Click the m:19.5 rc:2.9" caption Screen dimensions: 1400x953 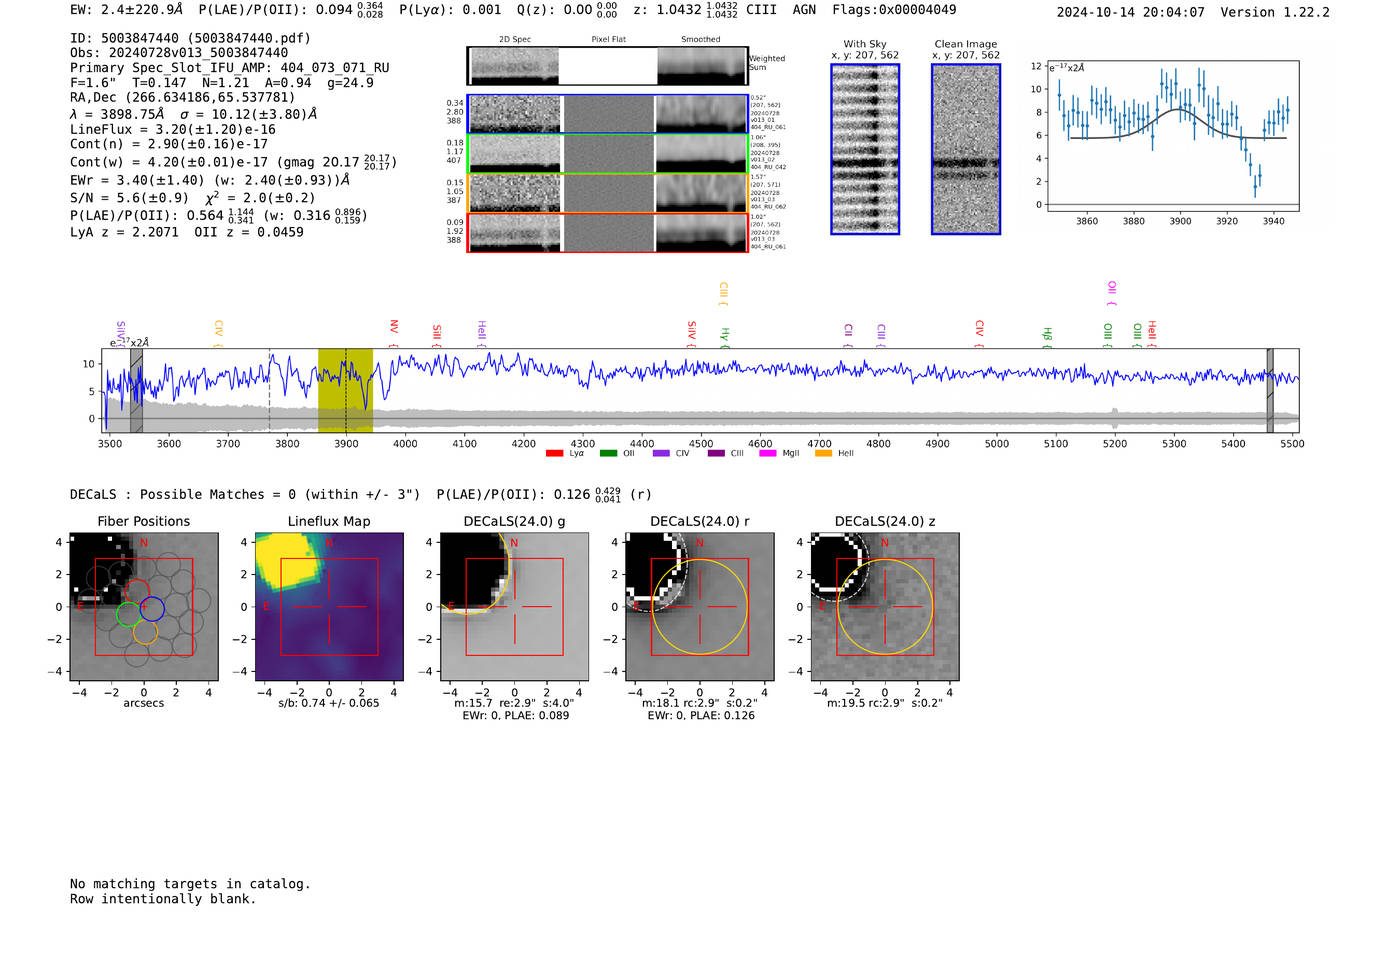click(885, 703)
